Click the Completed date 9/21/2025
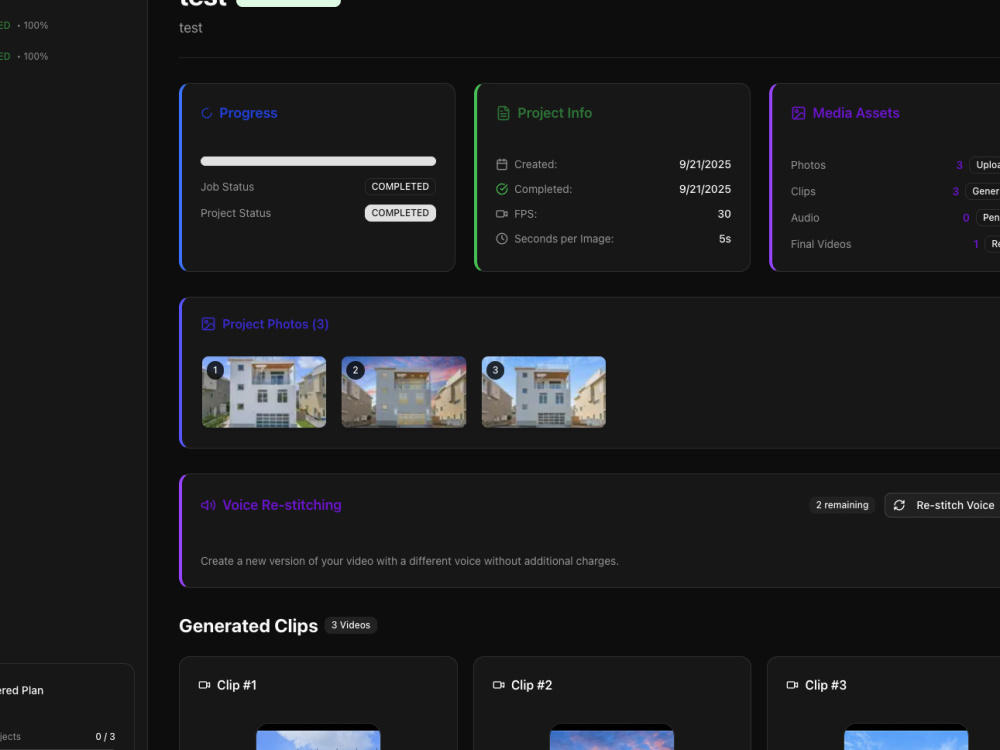This screenshot has width=1000, height=750. (705, 189)
